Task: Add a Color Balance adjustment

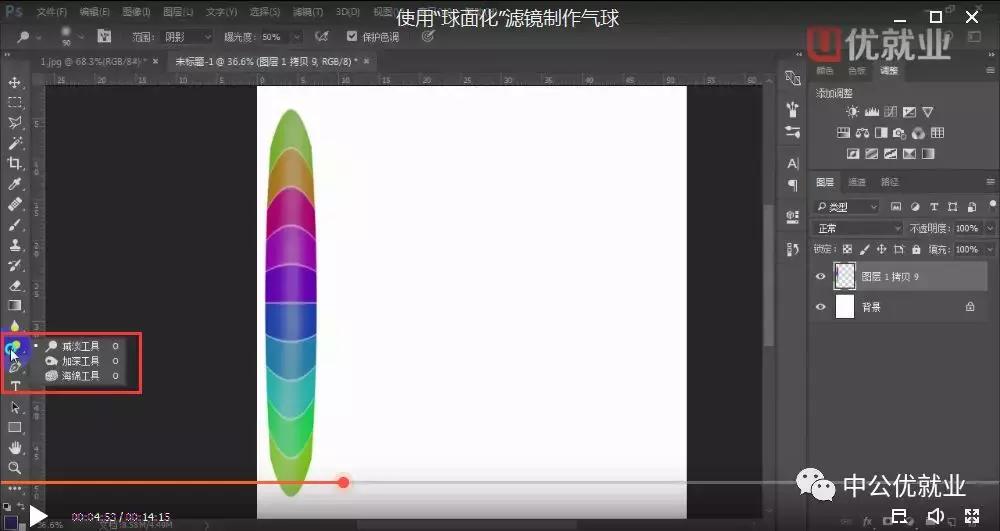Action: click(x=862, y=133)
